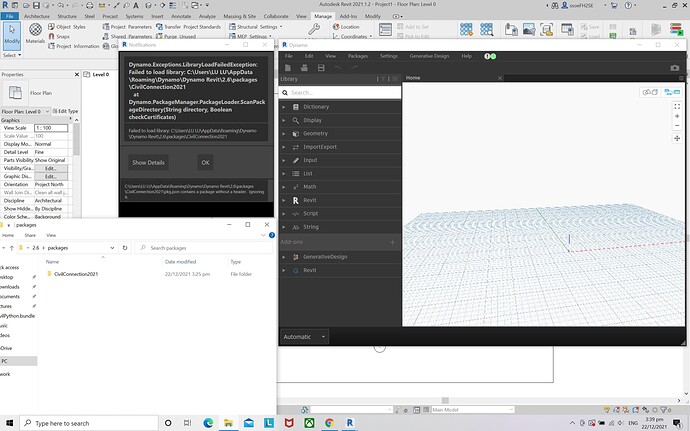The width and height of the screenshot is (690, 431).
Task: Click the Save icon in Quick Access Toolbar
Action: pos(36,5)
